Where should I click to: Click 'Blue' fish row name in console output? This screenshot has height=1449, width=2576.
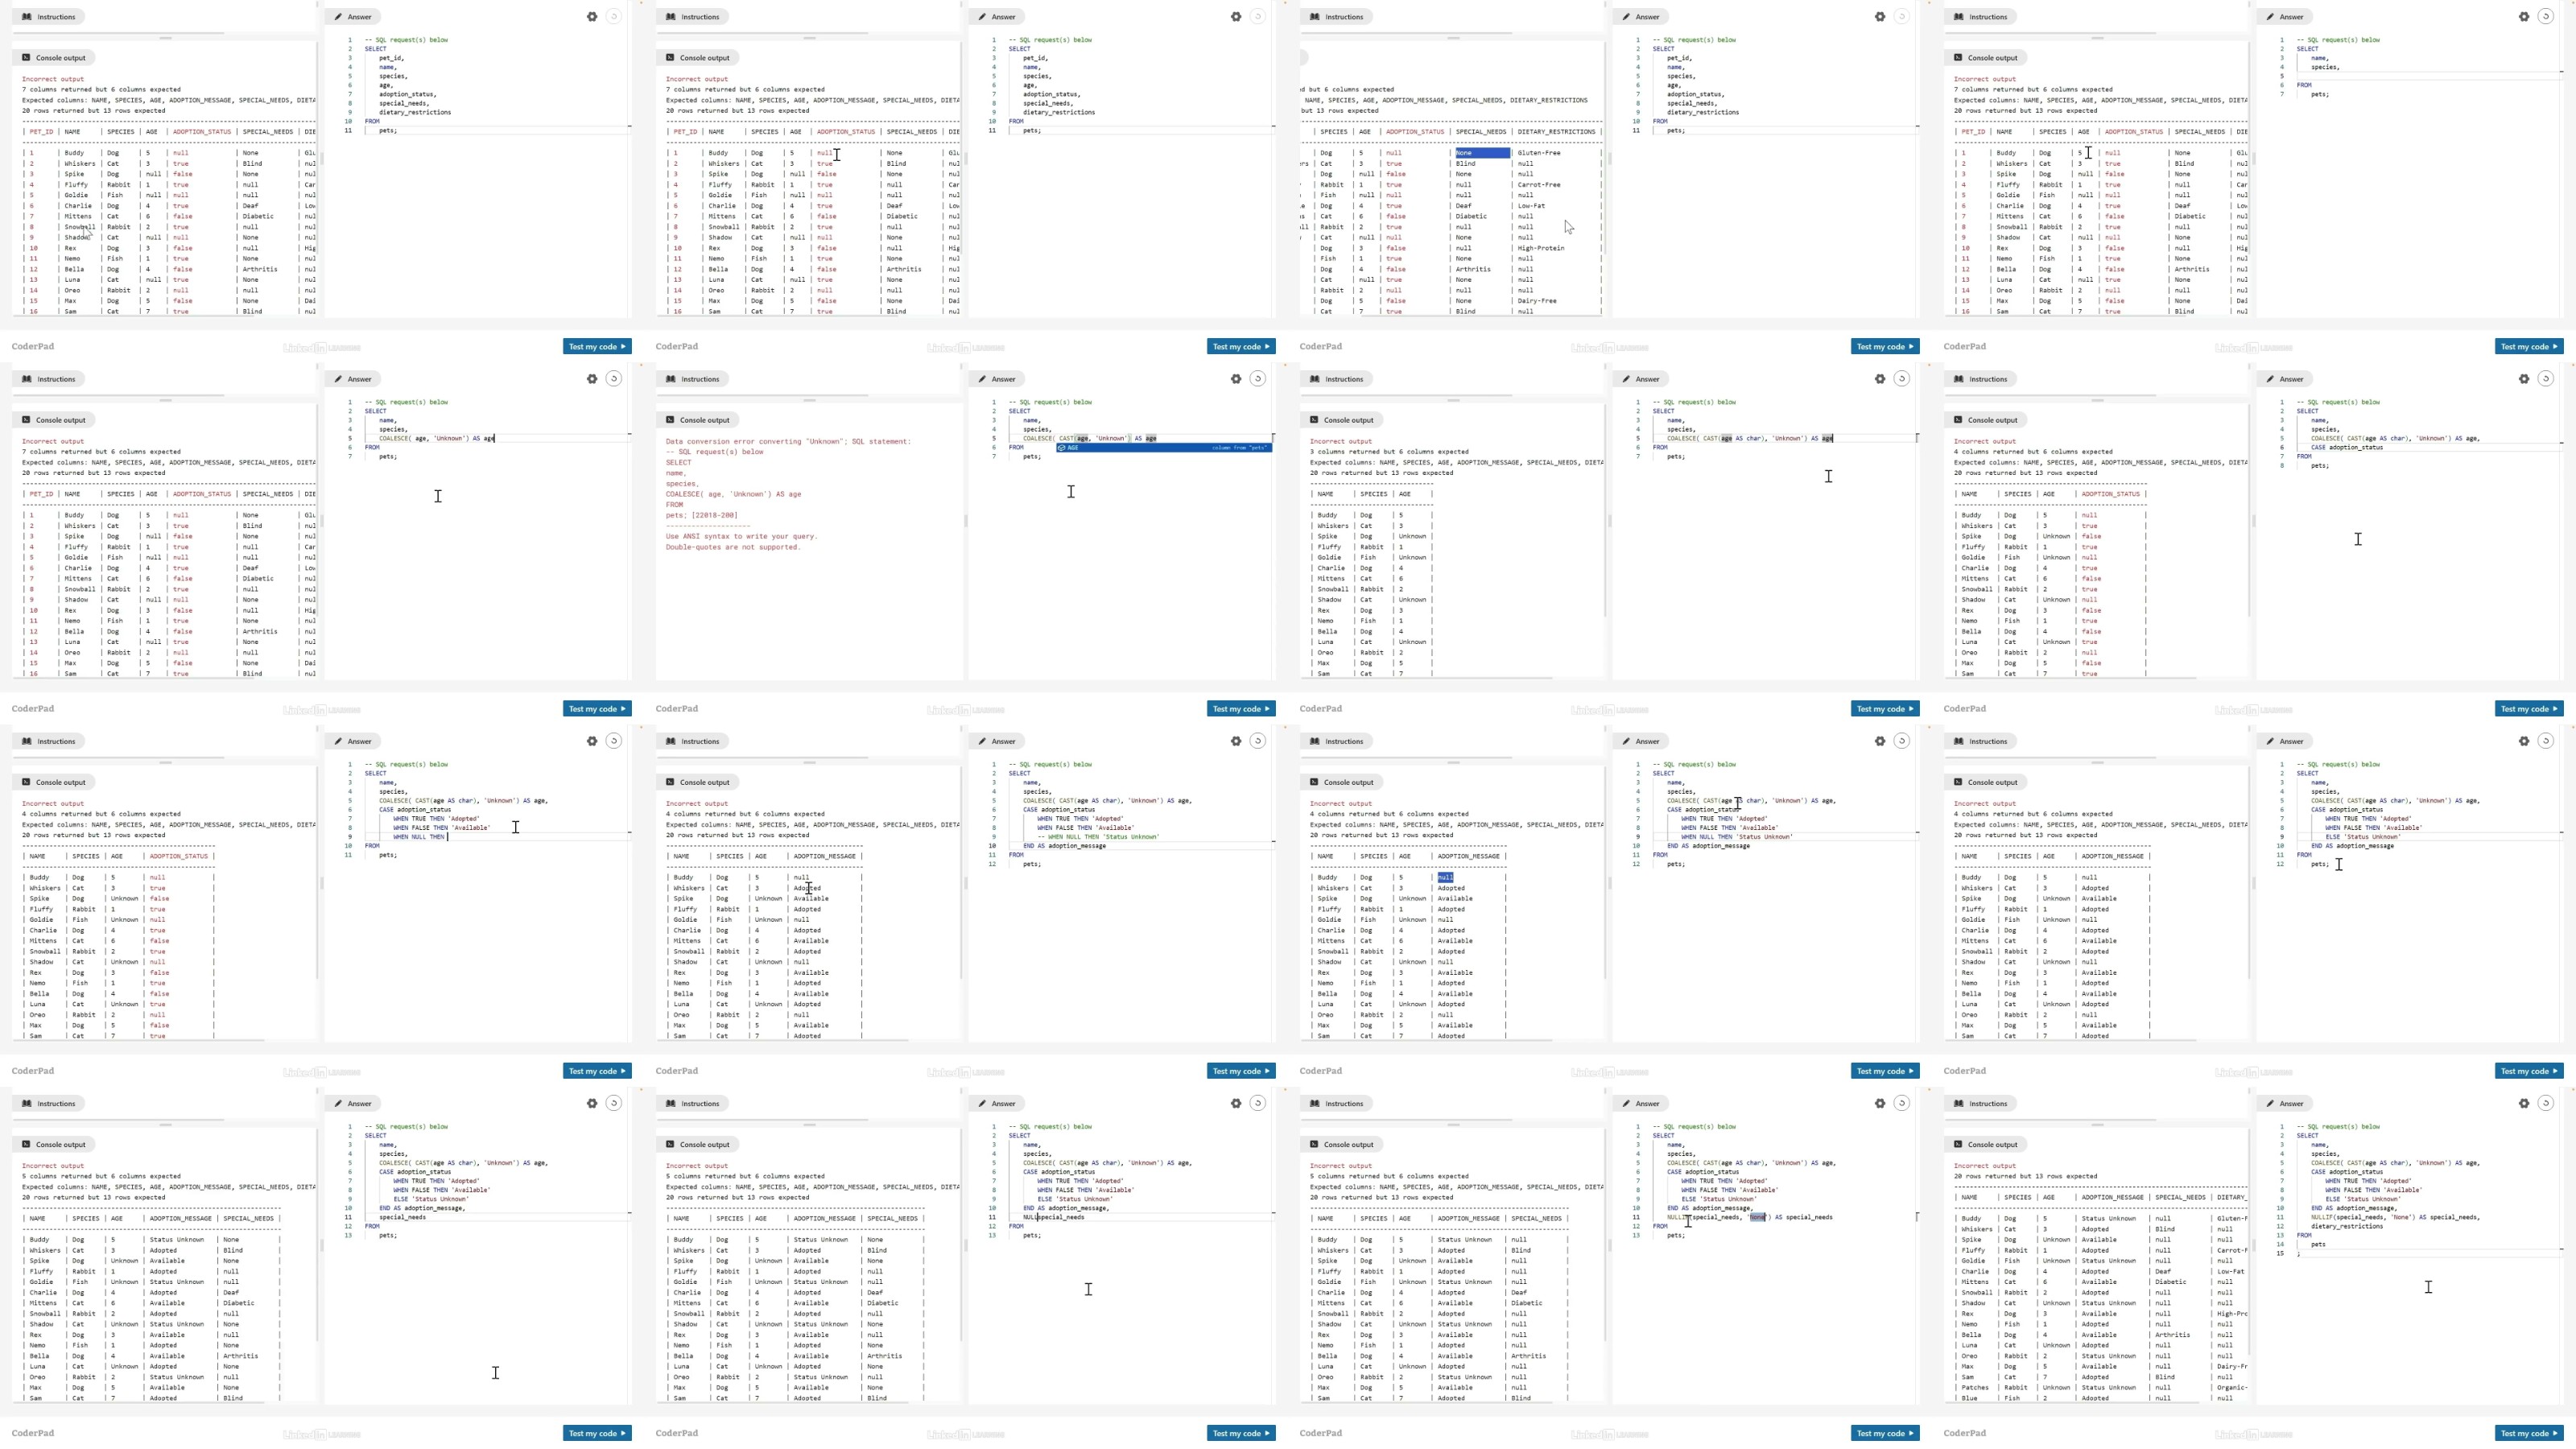pos(1969,1399)
